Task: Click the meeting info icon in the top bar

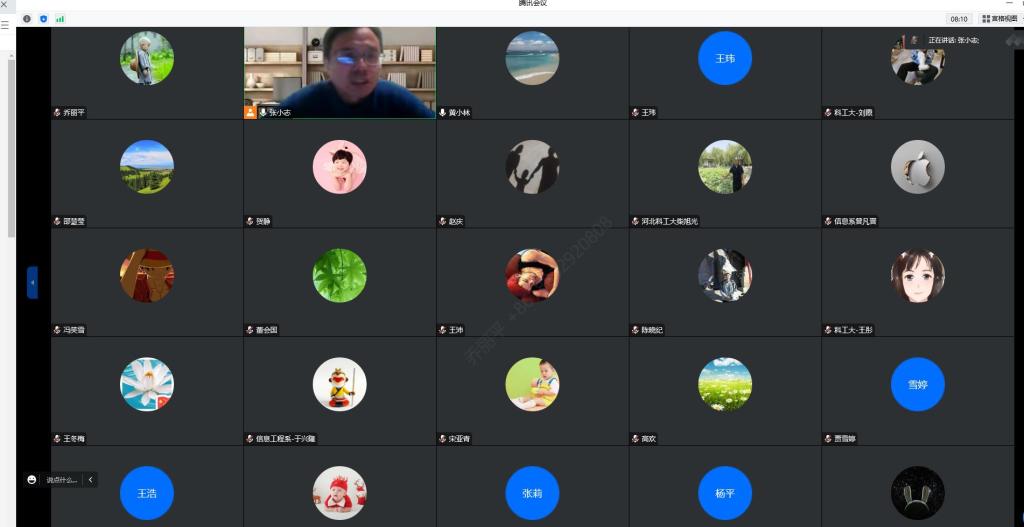Action: click(x=27, y=19)
